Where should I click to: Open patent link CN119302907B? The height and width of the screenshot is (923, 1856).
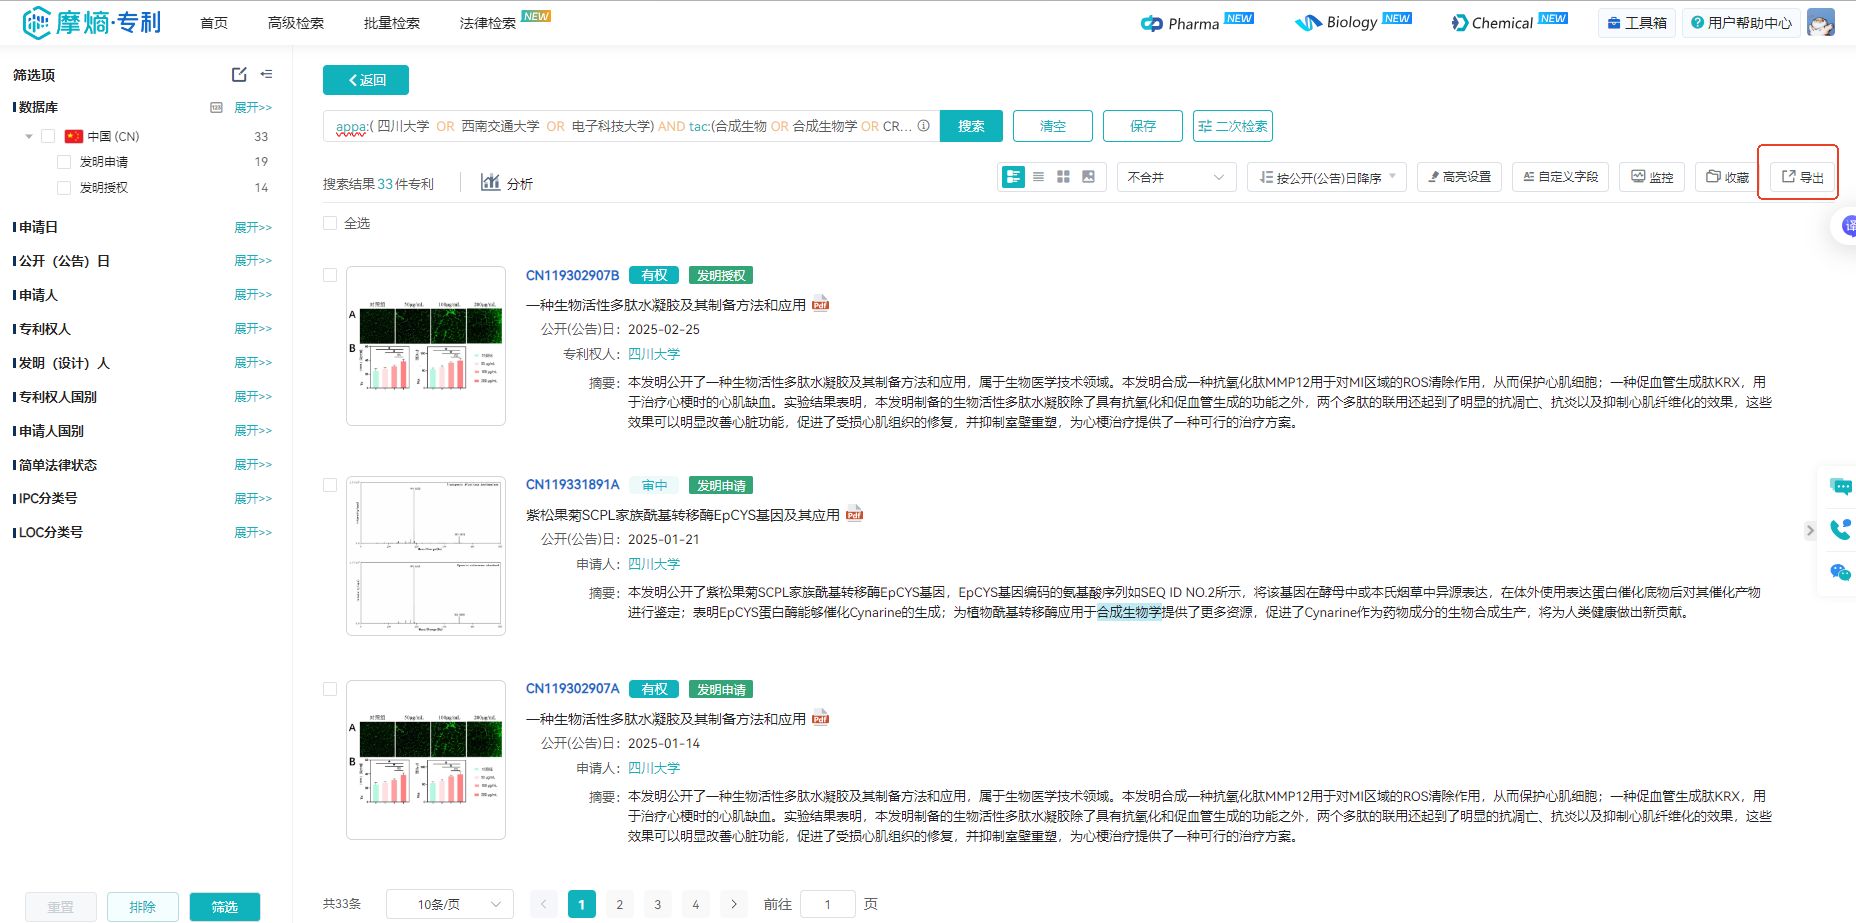tap(572, 275)
